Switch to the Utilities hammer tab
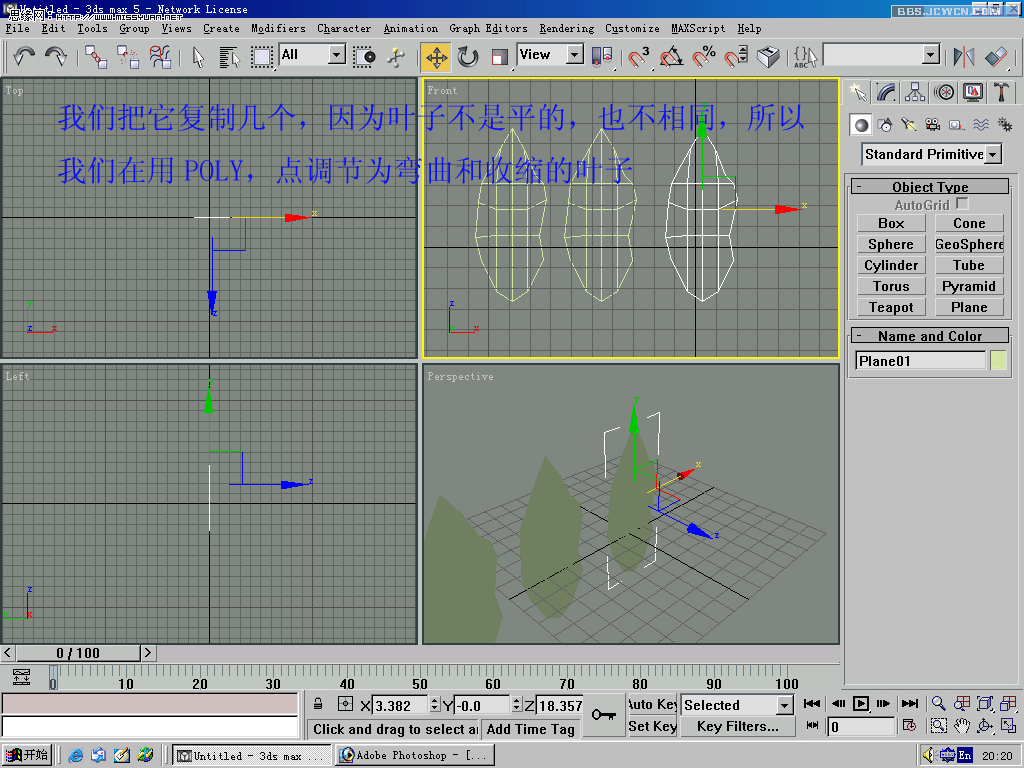Viewport: 1024px width, 768px height. (x=1001, y=92)
